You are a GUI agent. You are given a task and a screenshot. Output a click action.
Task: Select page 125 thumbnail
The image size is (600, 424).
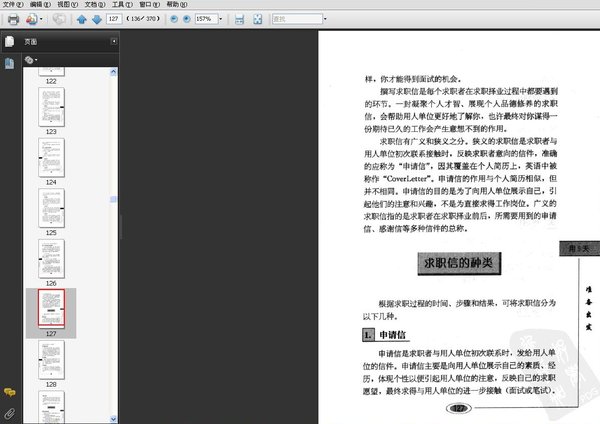tap(51, 208)
